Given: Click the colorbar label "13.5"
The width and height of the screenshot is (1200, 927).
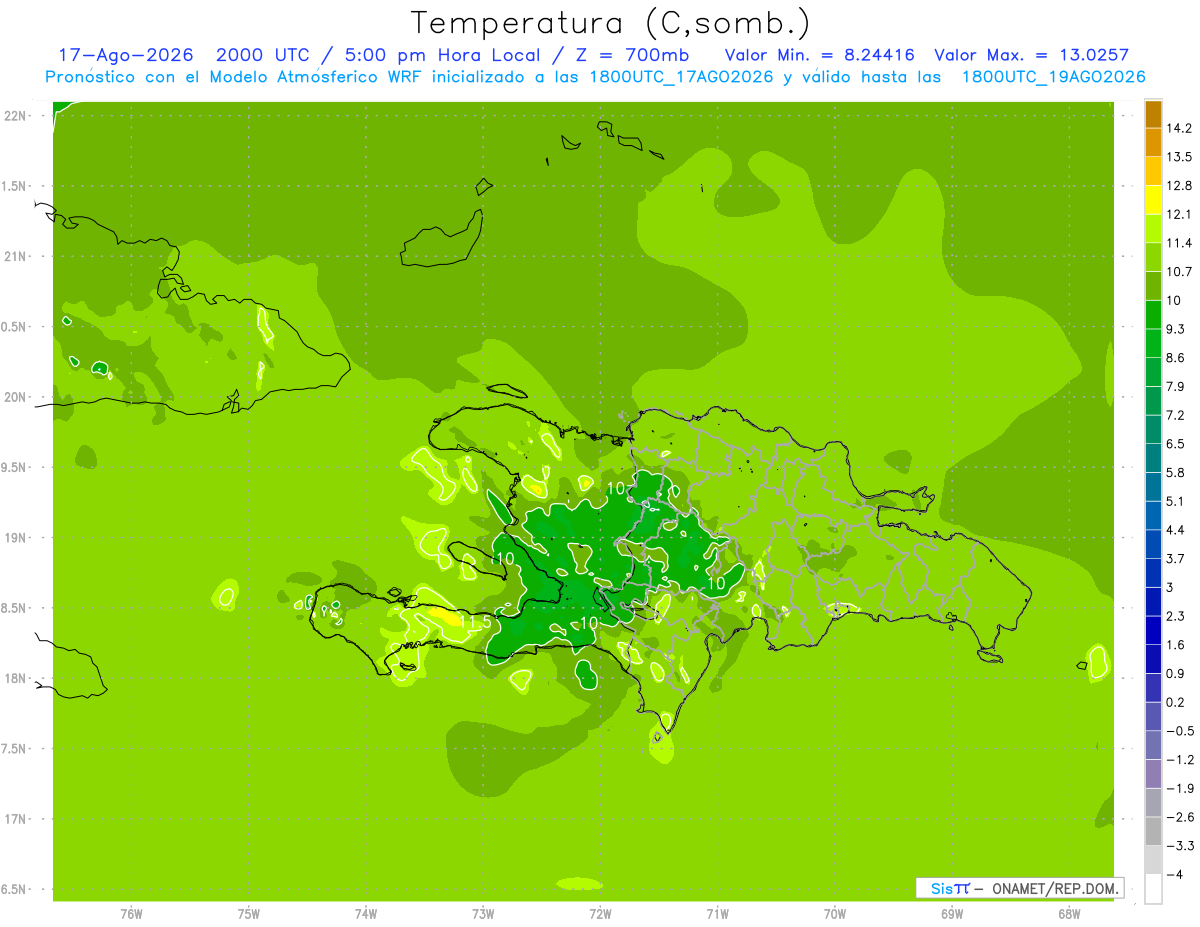Looking at the screenshot, I should [1180, 157].
